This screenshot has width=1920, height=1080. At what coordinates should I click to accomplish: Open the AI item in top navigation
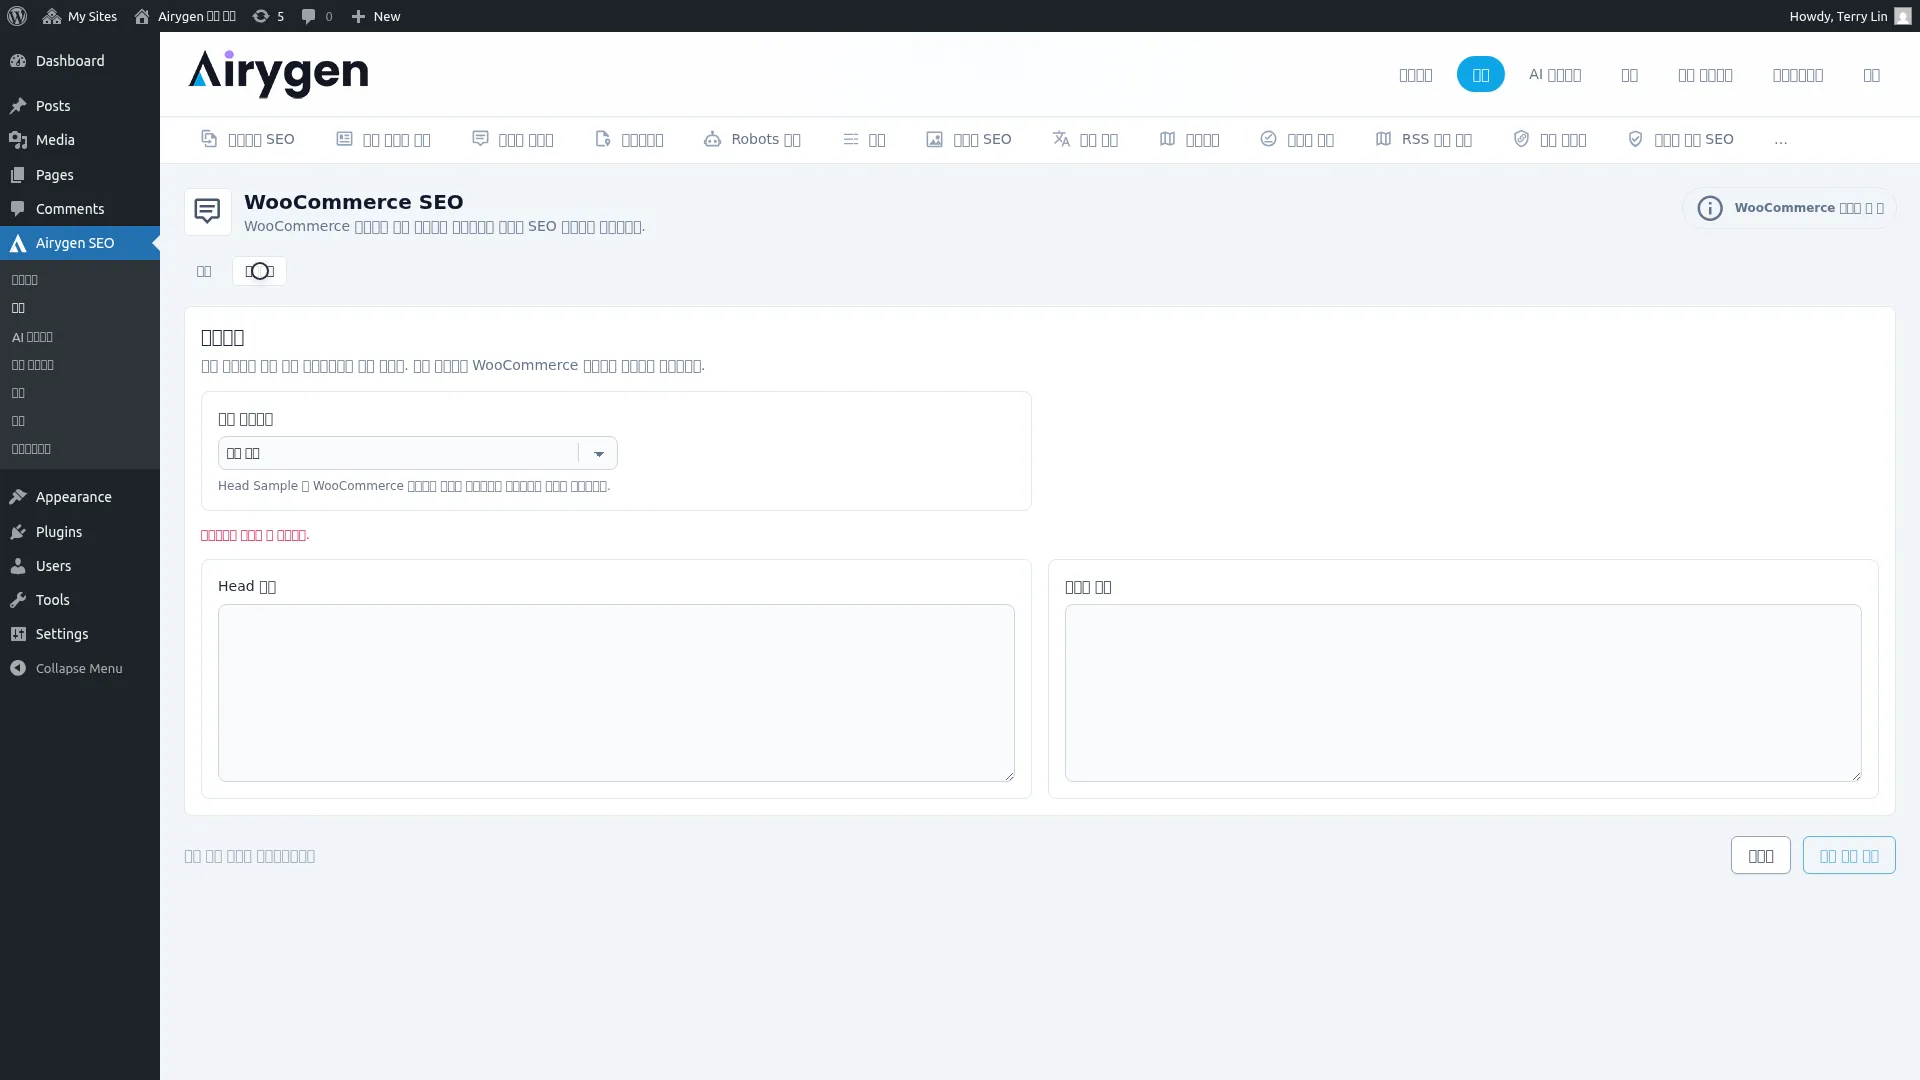1555,74
